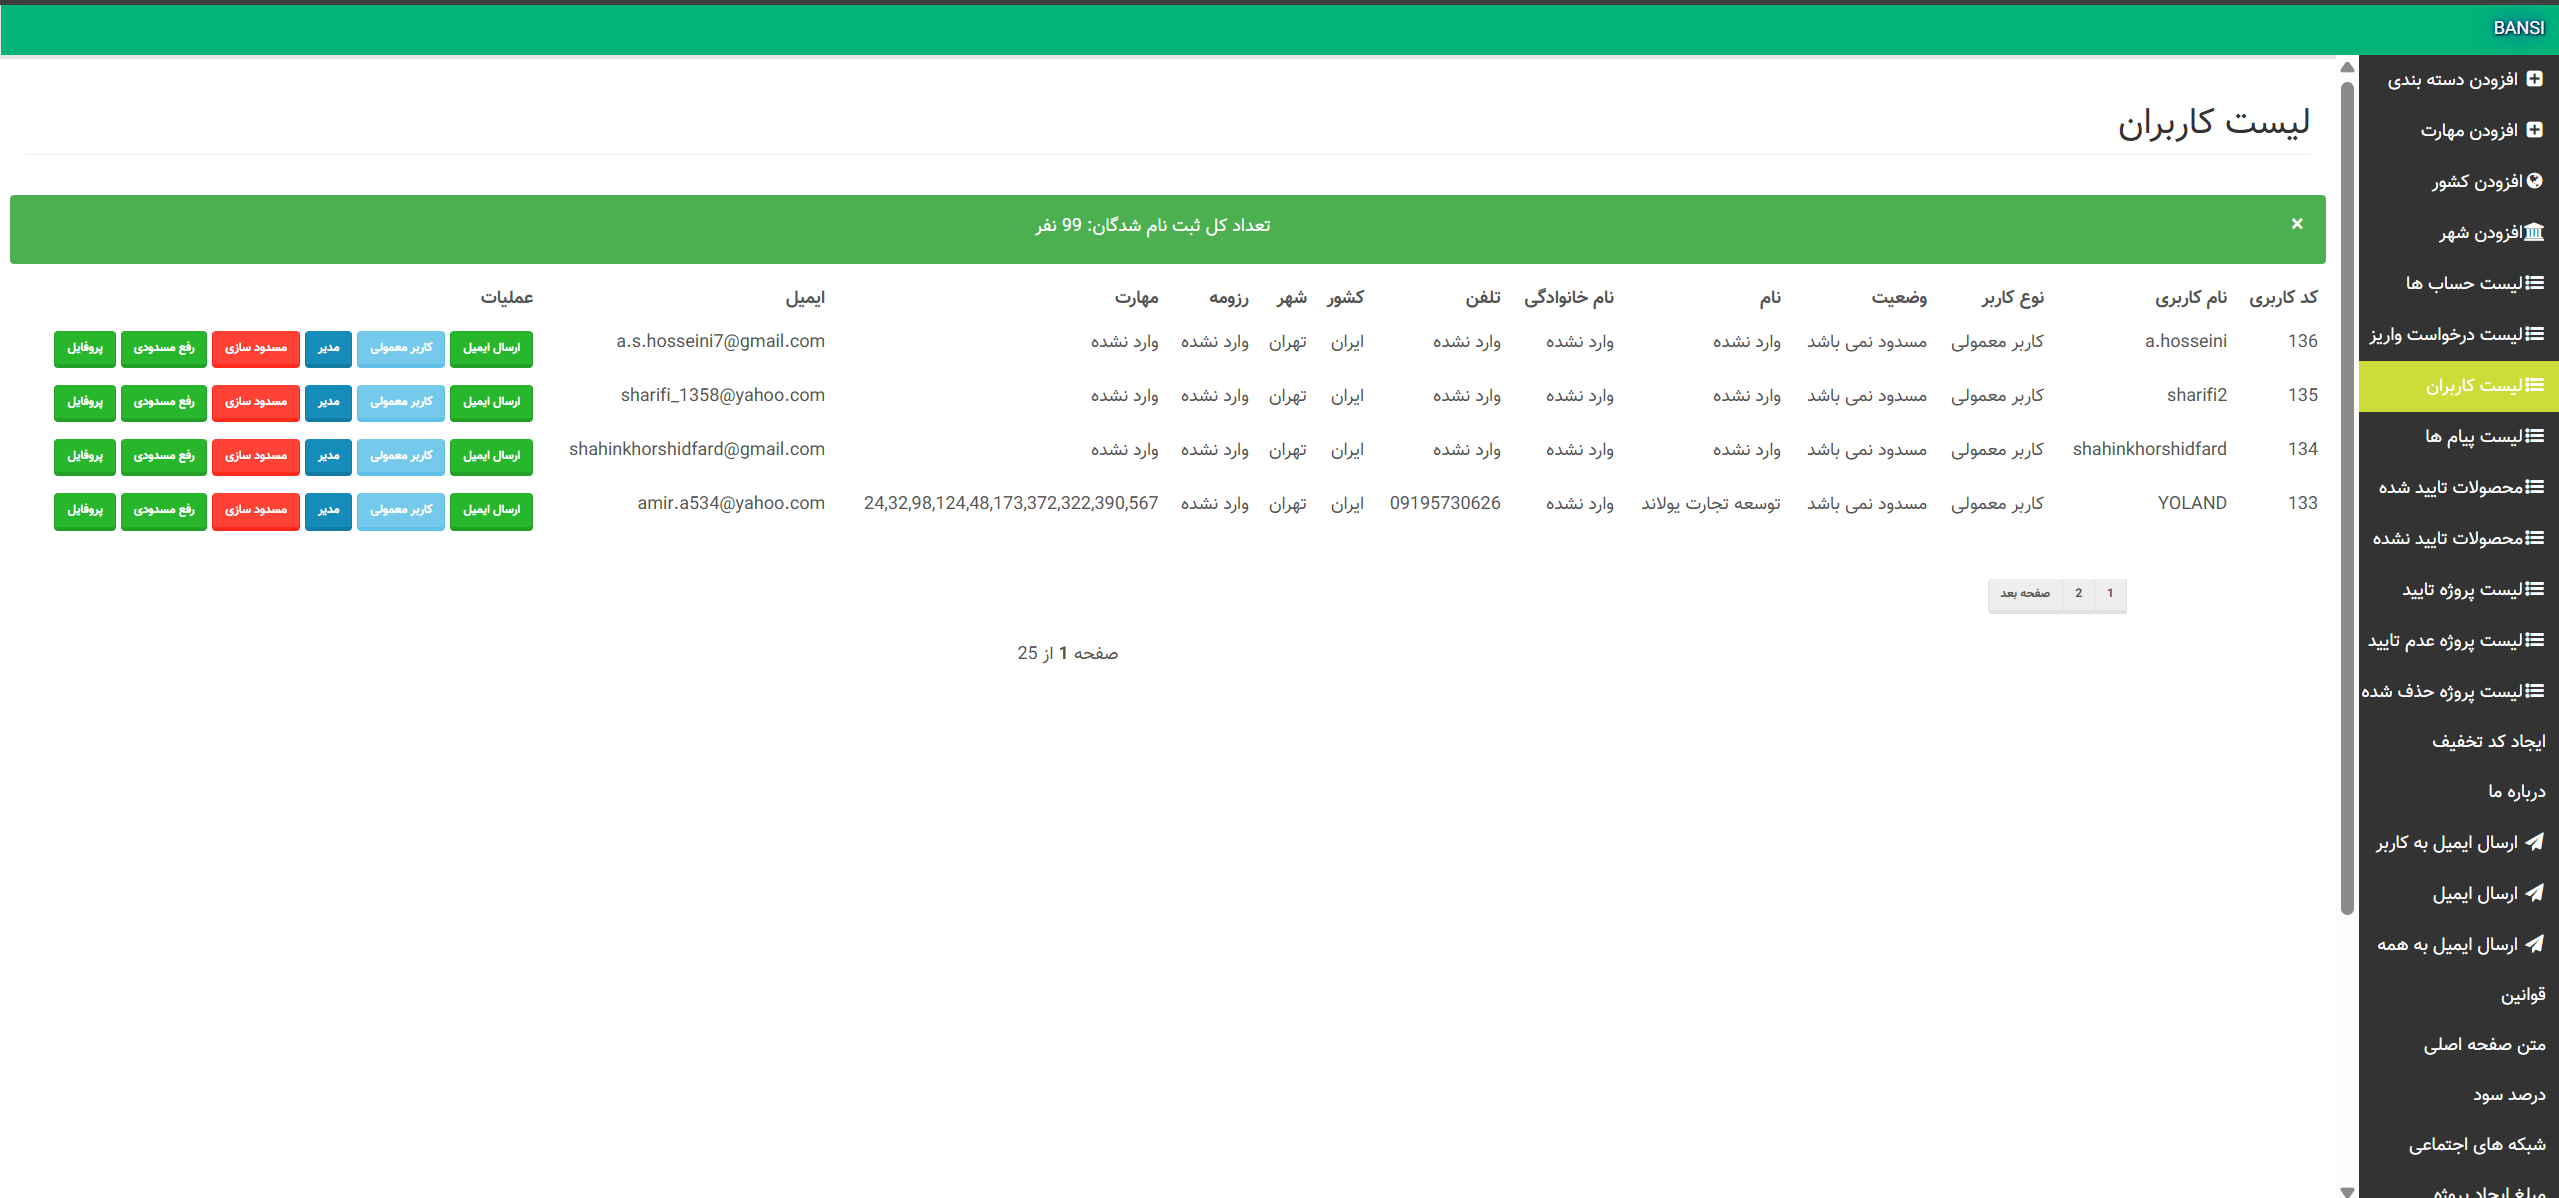
Task: Click the sidebar scrollbar down arrow
Action: (2347, 1191)
